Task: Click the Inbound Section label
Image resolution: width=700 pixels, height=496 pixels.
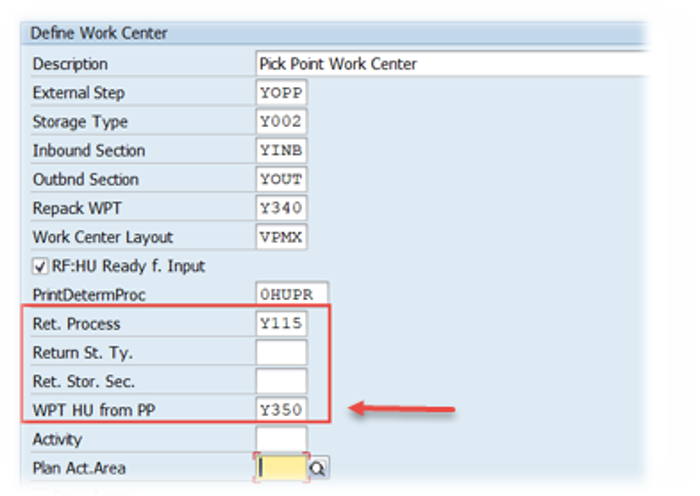Action: (x=89, y=150)
